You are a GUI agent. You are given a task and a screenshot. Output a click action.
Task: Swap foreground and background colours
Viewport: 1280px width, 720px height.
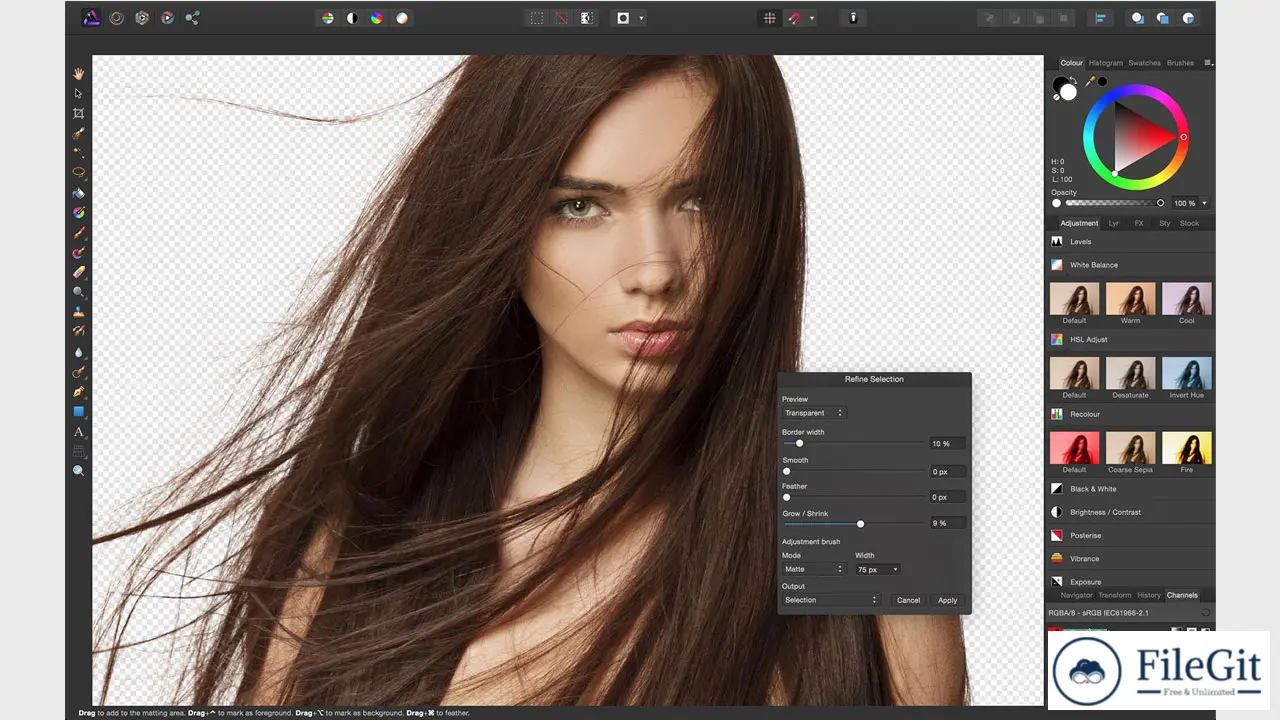(x=1073, y=80)
